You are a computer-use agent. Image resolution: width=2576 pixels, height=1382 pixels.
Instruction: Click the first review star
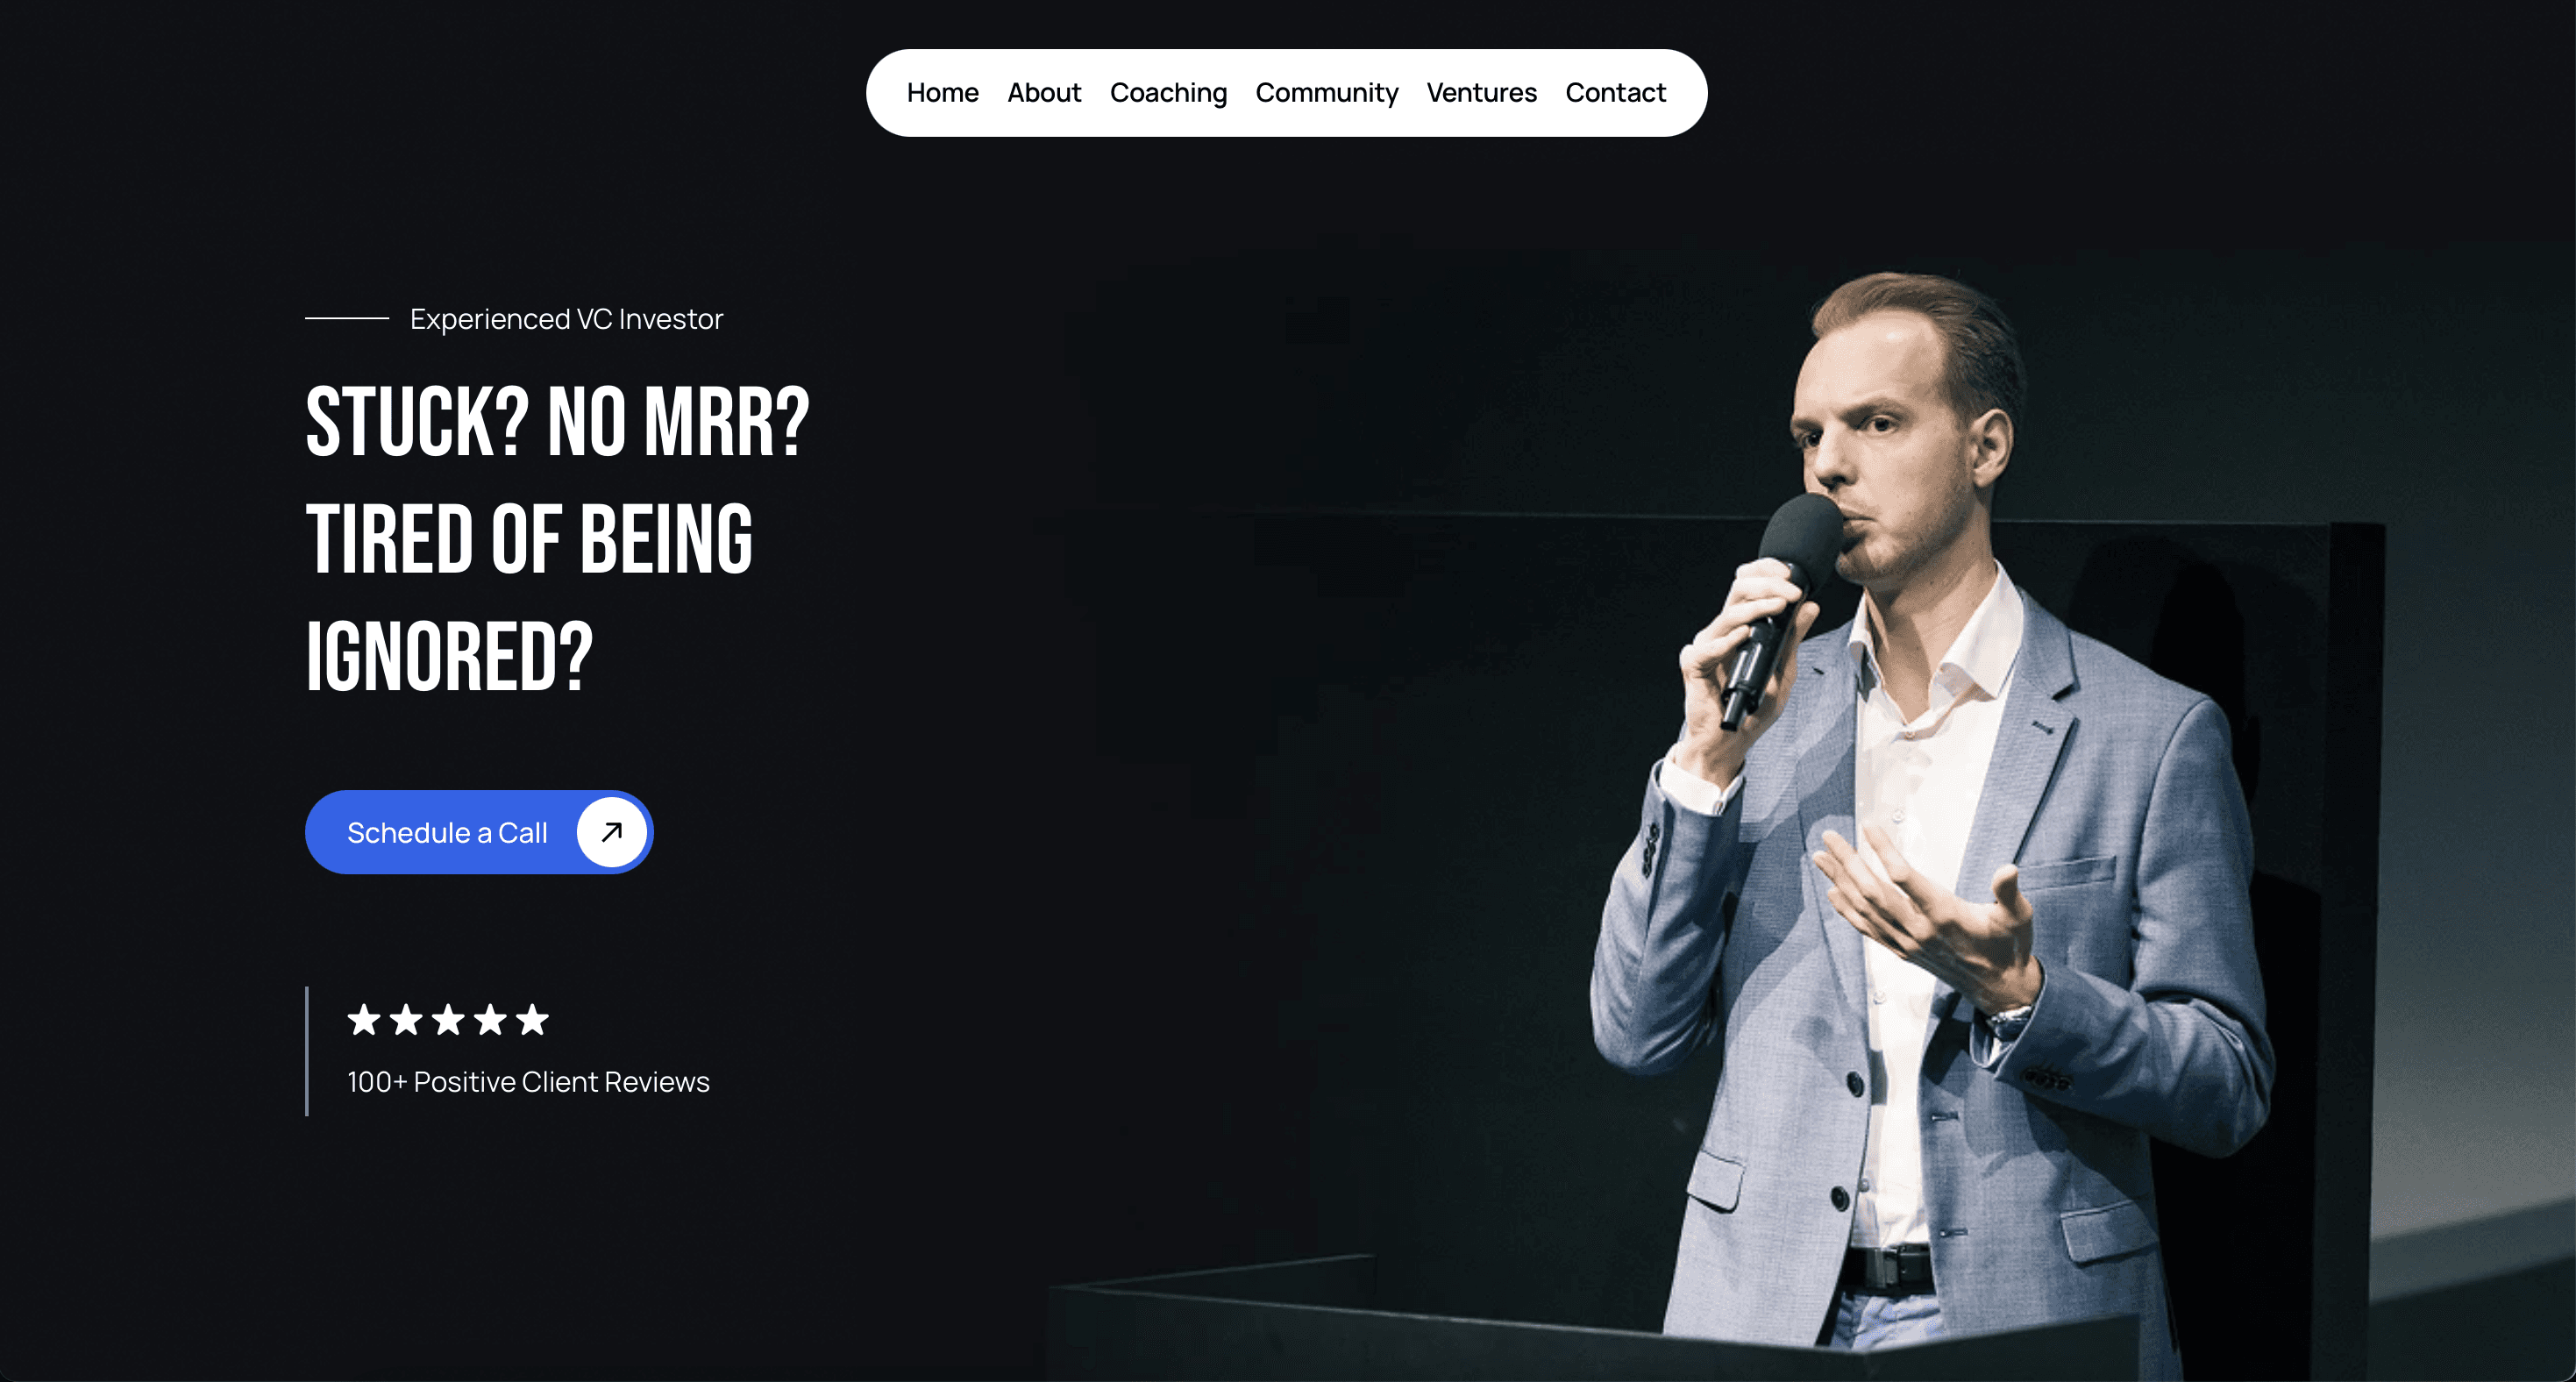(x=364, y=1020)
